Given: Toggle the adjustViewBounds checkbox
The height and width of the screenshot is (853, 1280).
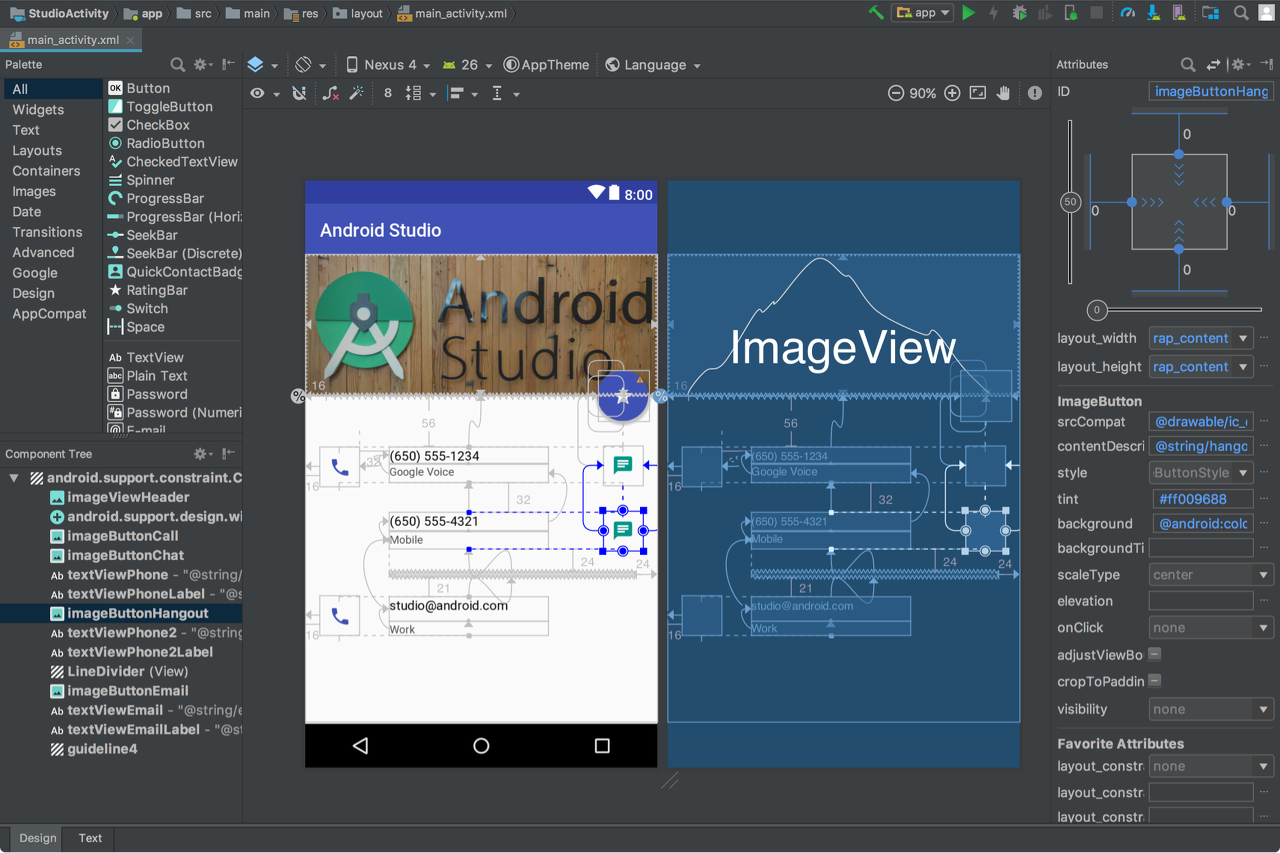Looking at the screenshot, I should [x=1155, y=654].
